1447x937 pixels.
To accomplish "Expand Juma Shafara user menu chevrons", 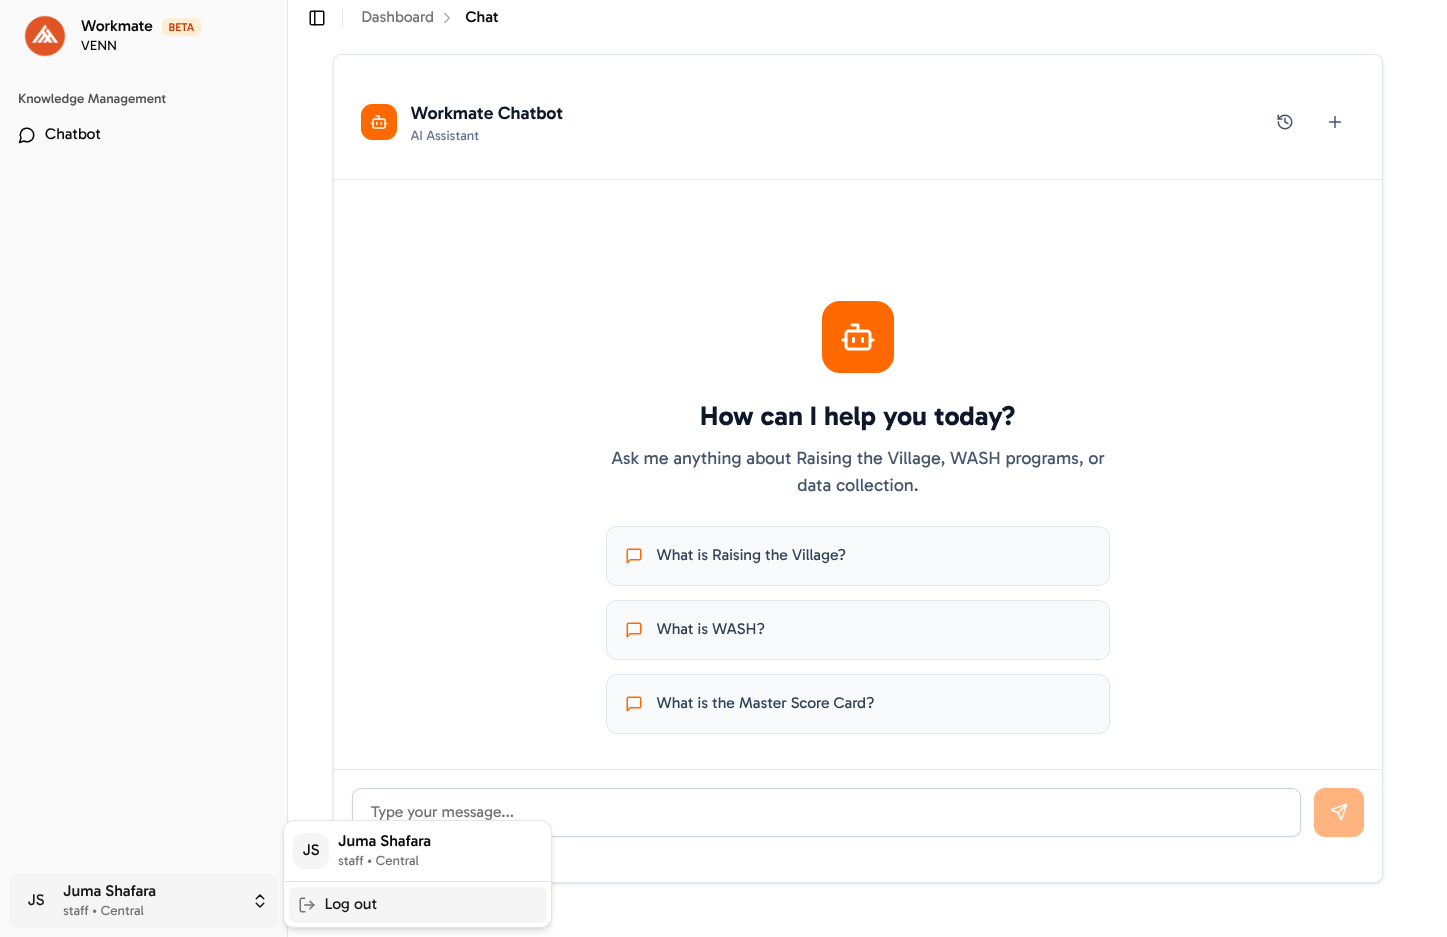I will (x=260, y=901).
